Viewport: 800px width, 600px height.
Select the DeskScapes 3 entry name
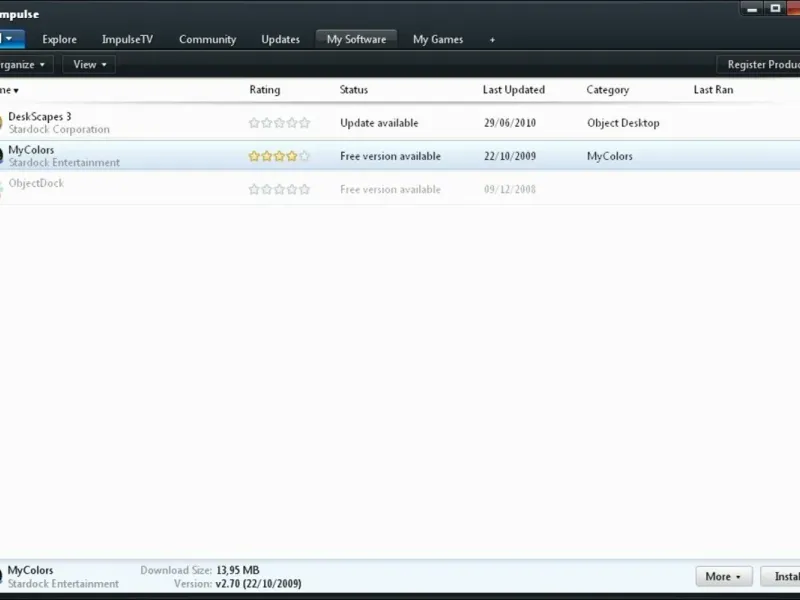point(40,117)
